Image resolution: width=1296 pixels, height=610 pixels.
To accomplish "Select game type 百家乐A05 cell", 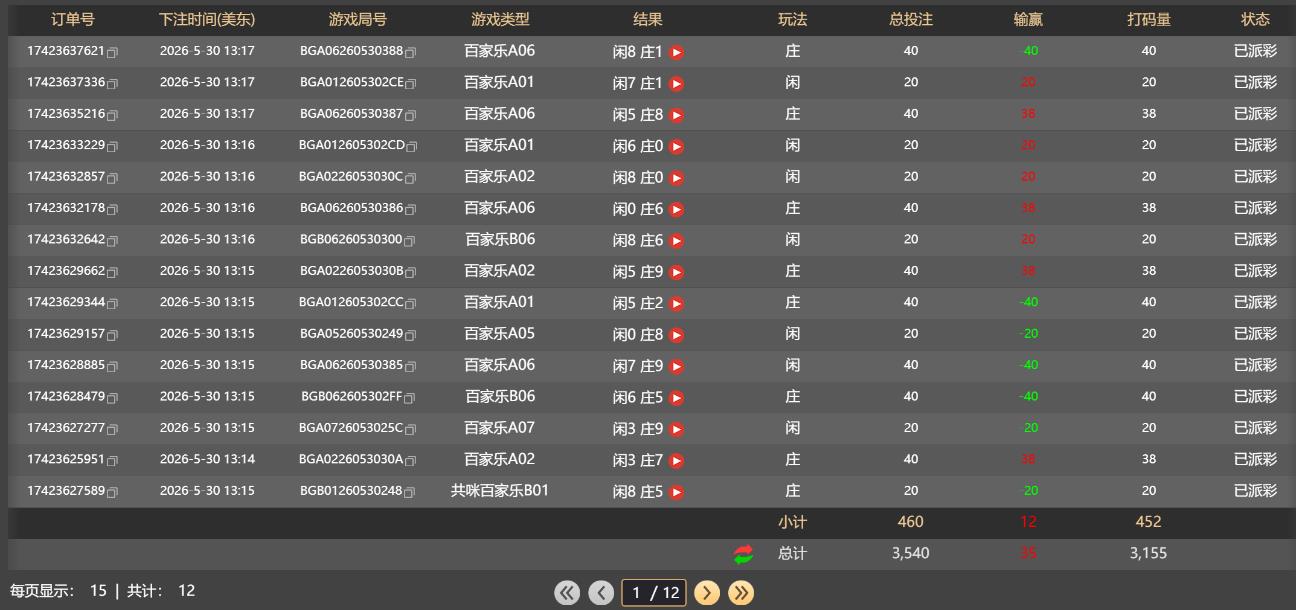I will click(x=500, y=333).
